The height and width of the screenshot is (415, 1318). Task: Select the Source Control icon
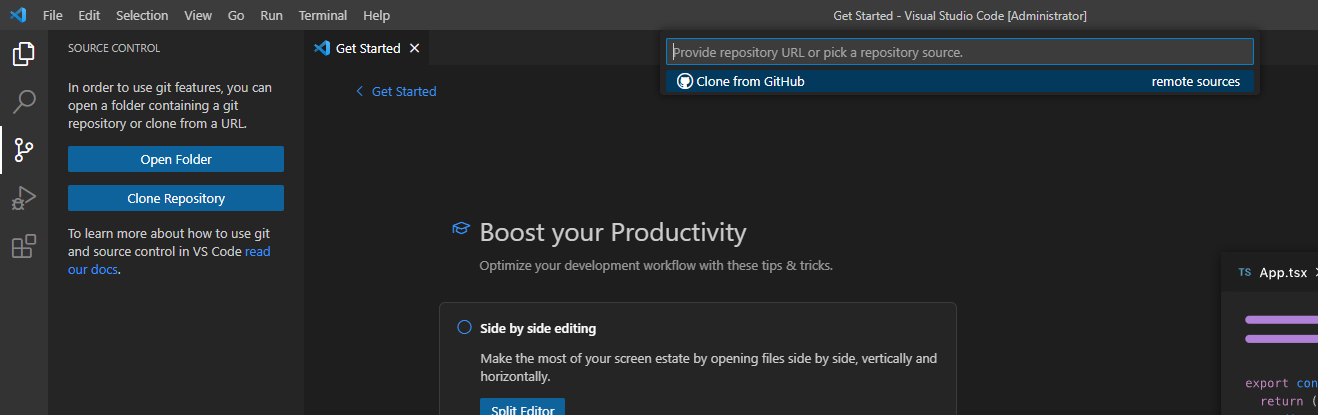(24, 150)
